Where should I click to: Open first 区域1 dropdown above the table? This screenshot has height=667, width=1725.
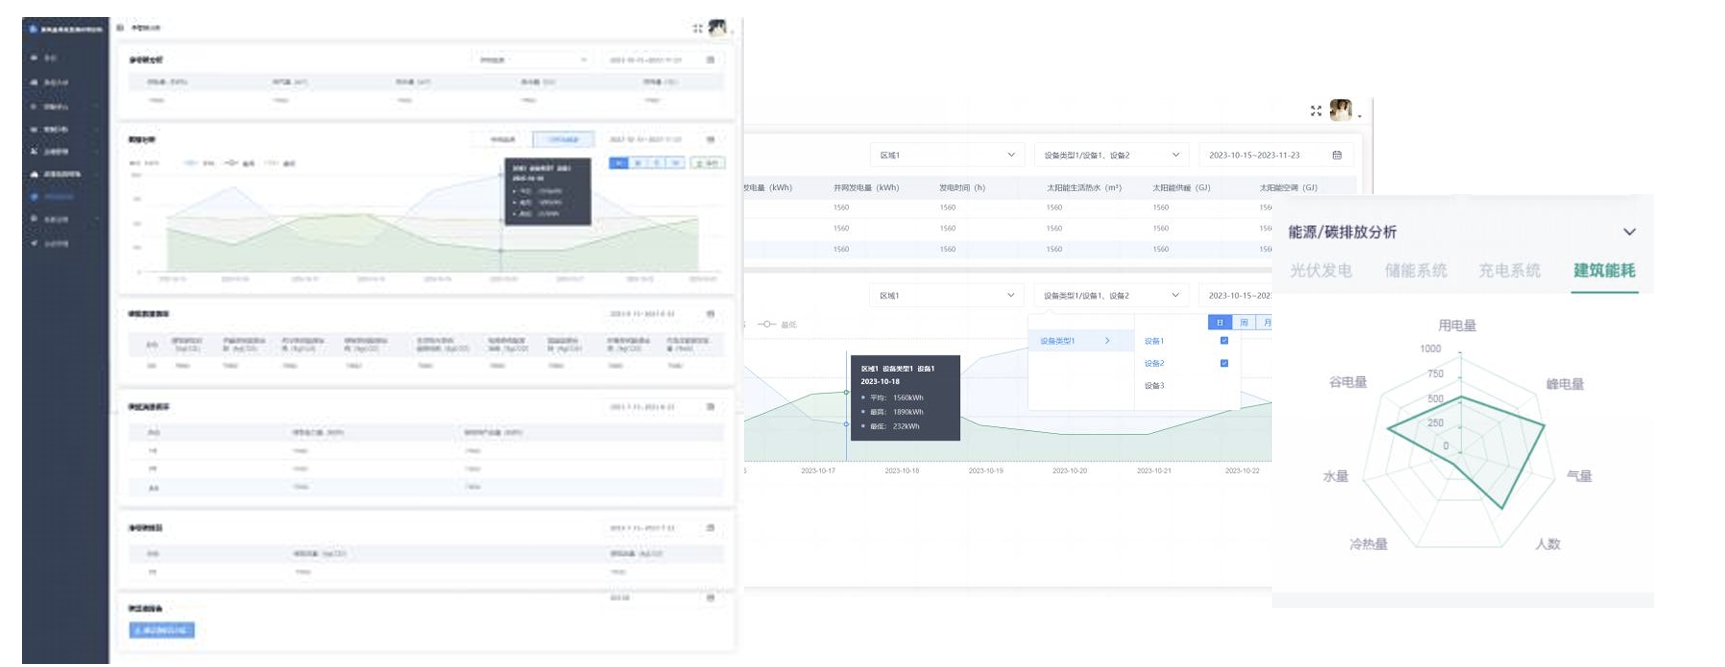pos(947,155)
